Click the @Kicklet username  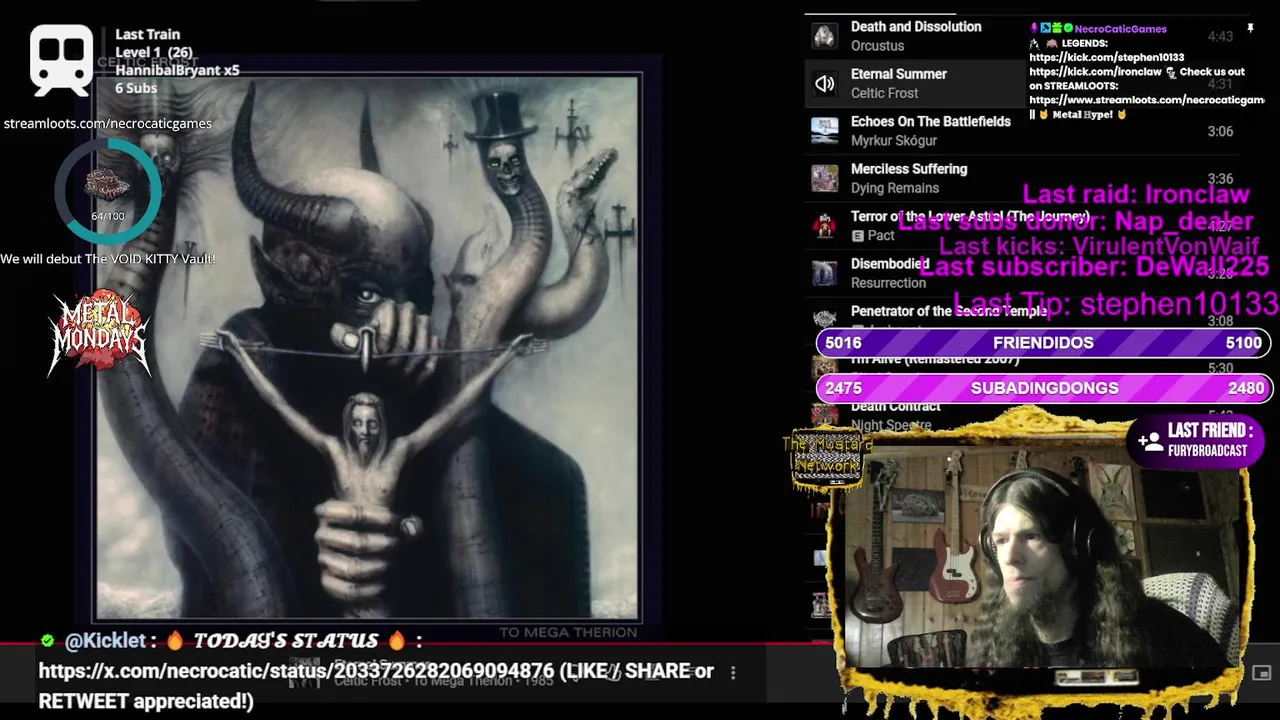click(105, 640)
